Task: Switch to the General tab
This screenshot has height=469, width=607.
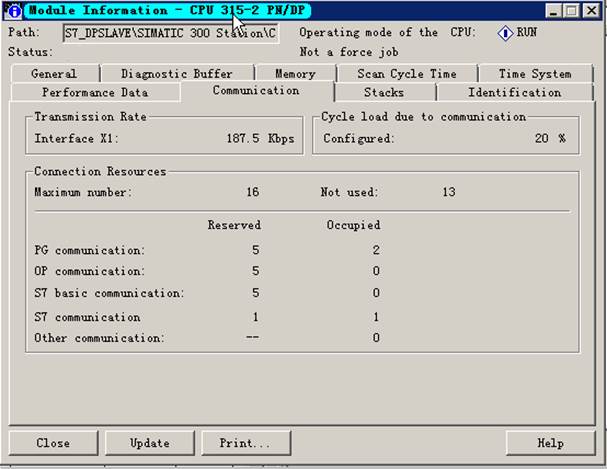Action: pyautogui.click(x=55, y=74)
